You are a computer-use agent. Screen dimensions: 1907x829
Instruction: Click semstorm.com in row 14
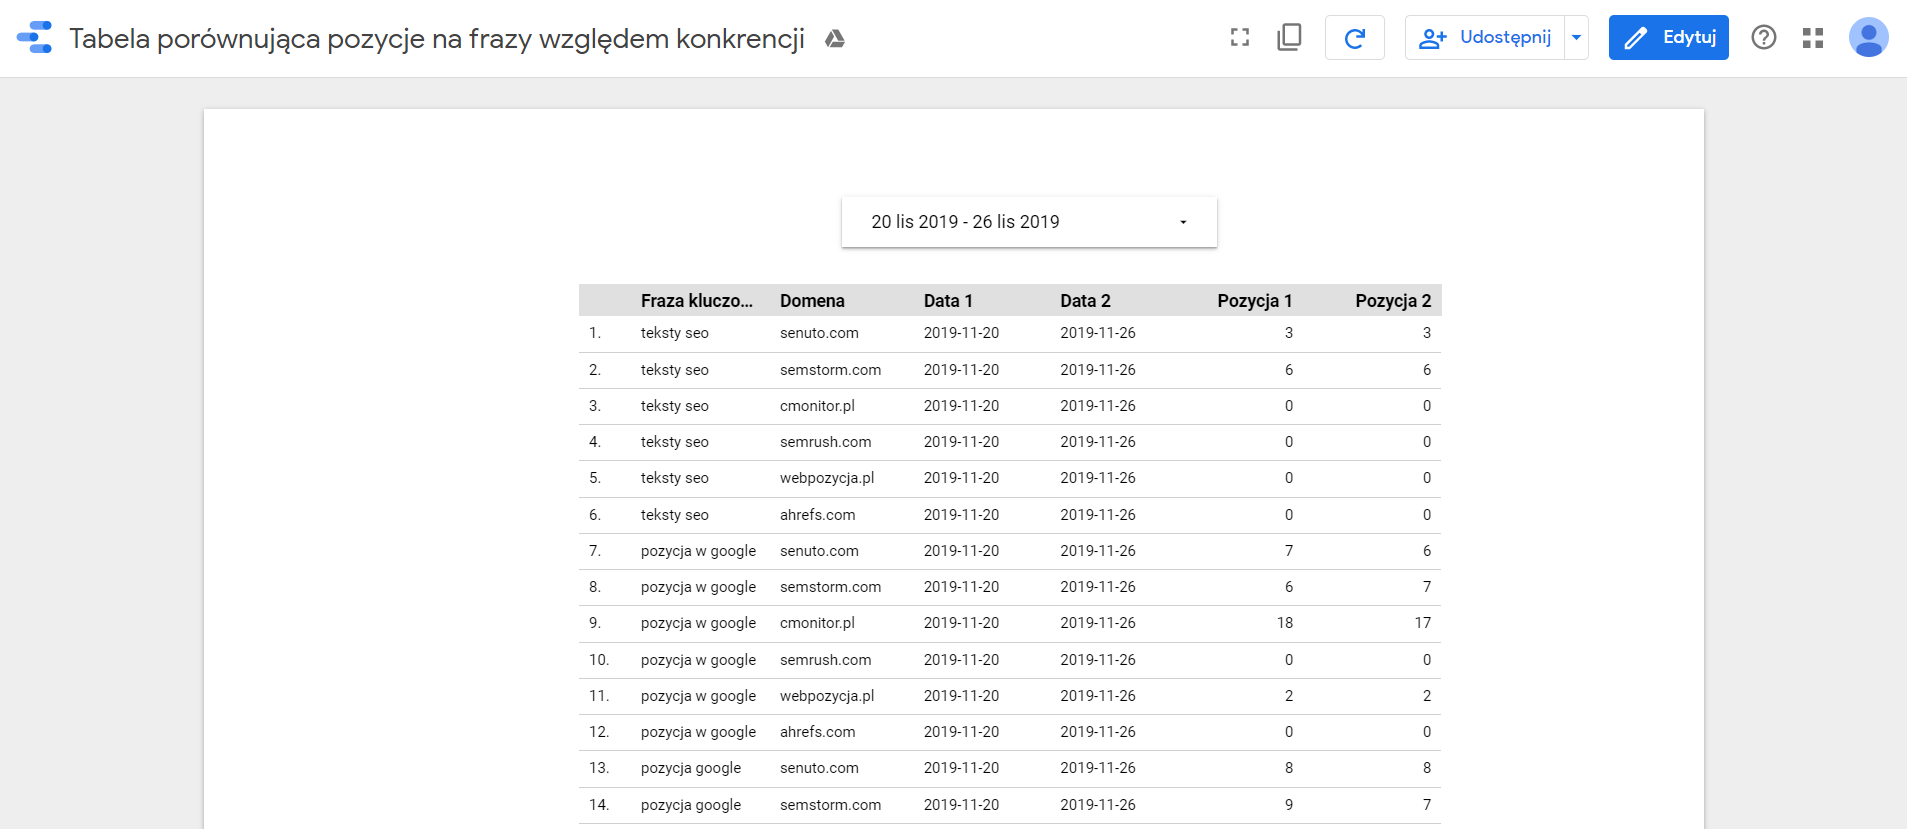pos(830,805)
